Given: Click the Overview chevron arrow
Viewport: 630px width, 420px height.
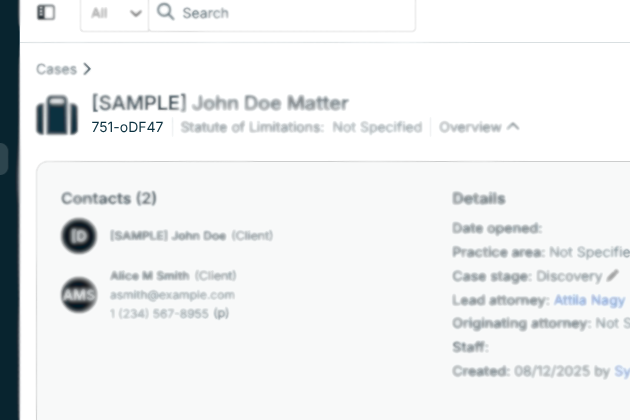Looking at the screenshot, I should (x=513, y=127).
